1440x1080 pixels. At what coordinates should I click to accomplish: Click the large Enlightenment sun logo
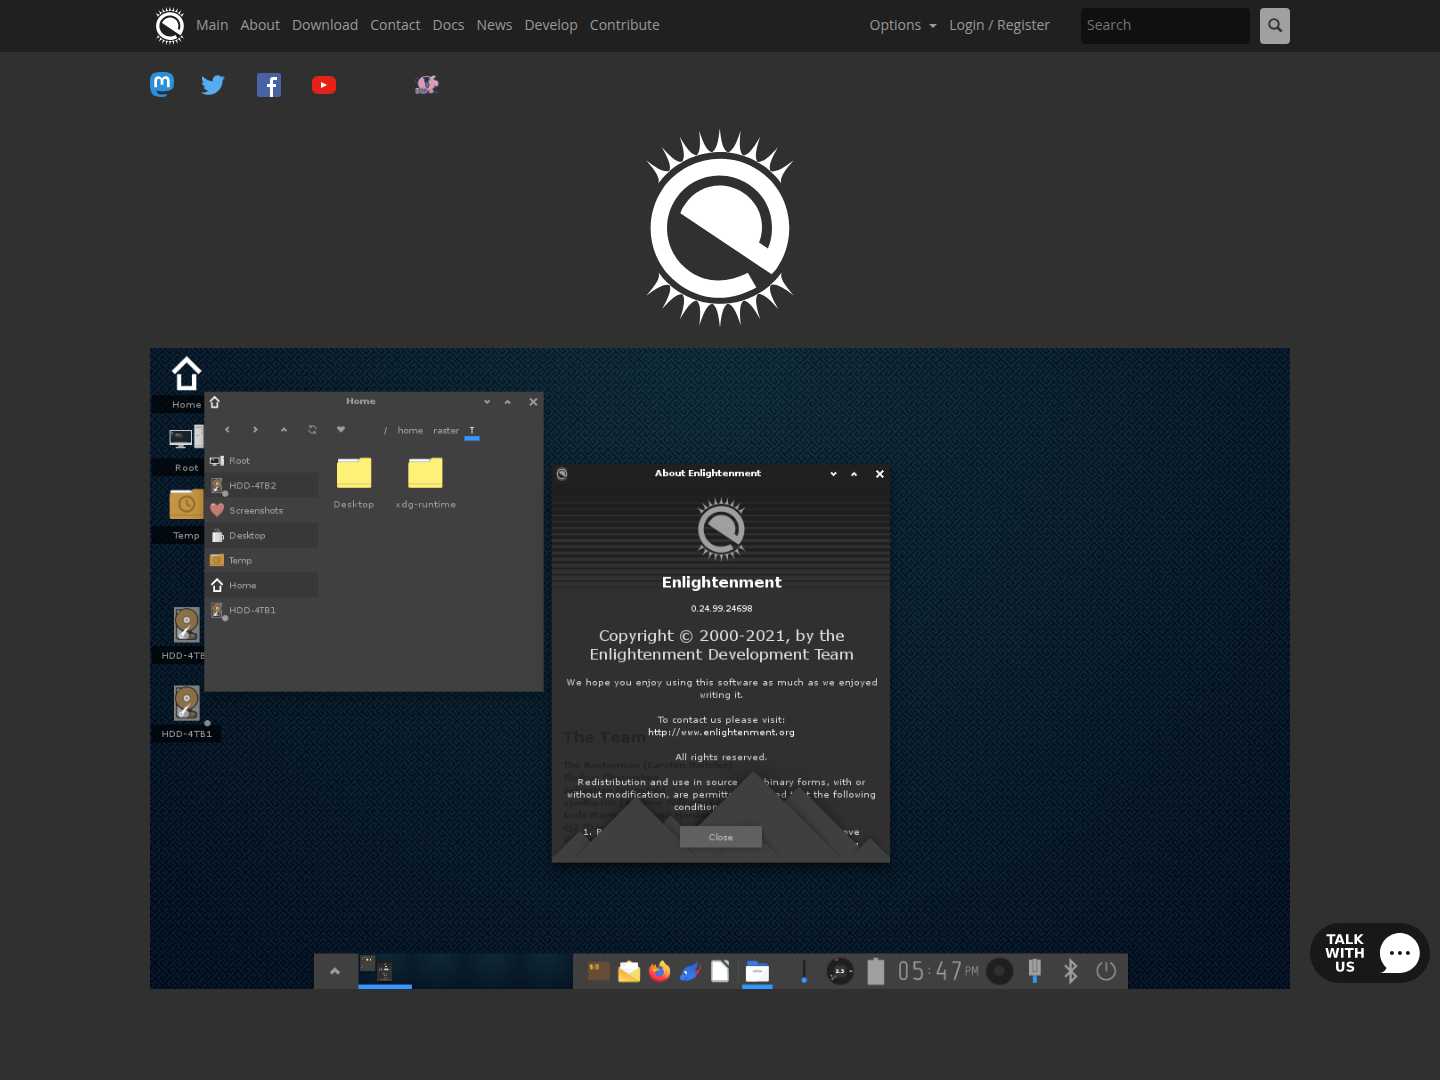pyautogui.click(x=720, y=228)
